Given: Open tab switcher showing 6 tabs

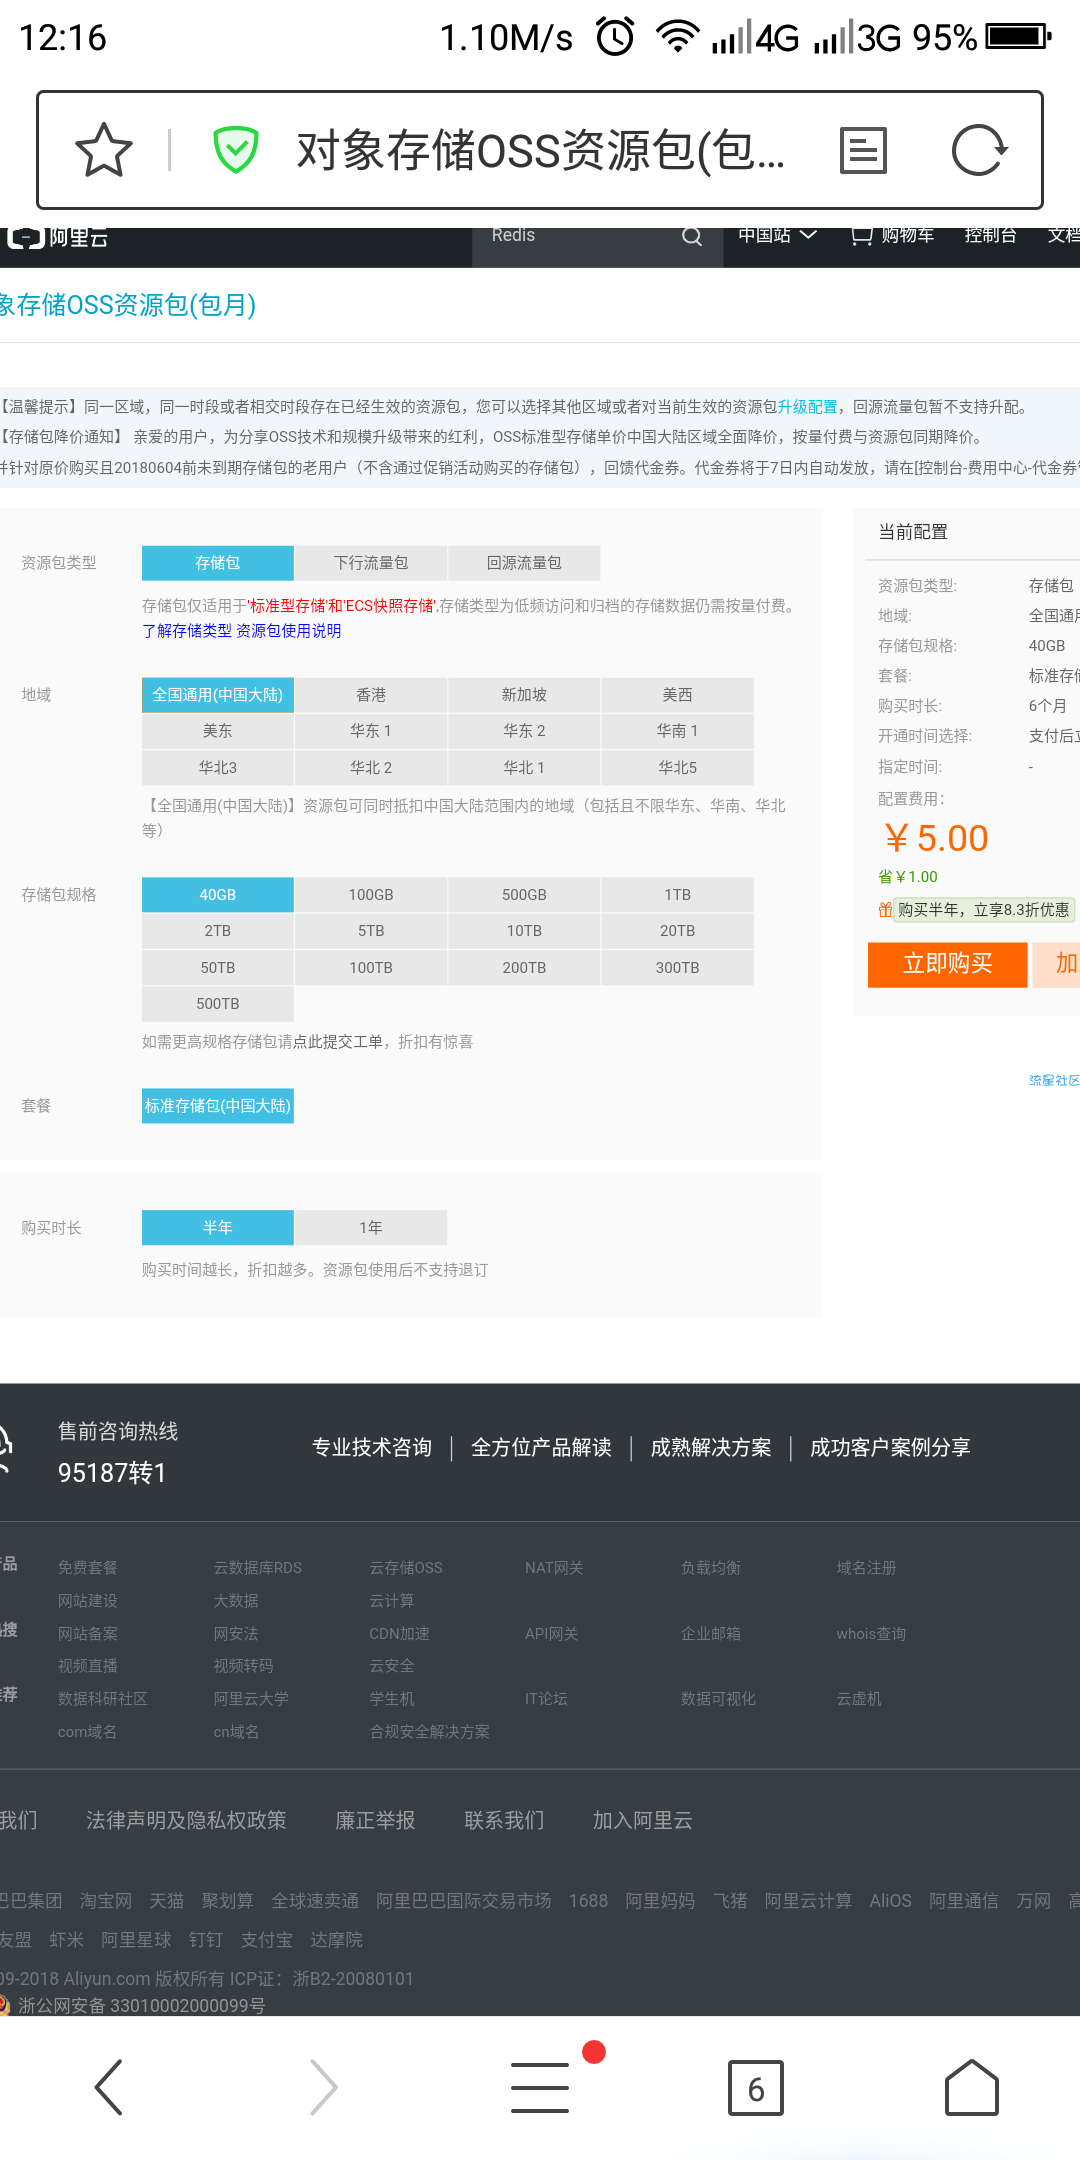Looking at the screenshot, I should point(756,2087).
